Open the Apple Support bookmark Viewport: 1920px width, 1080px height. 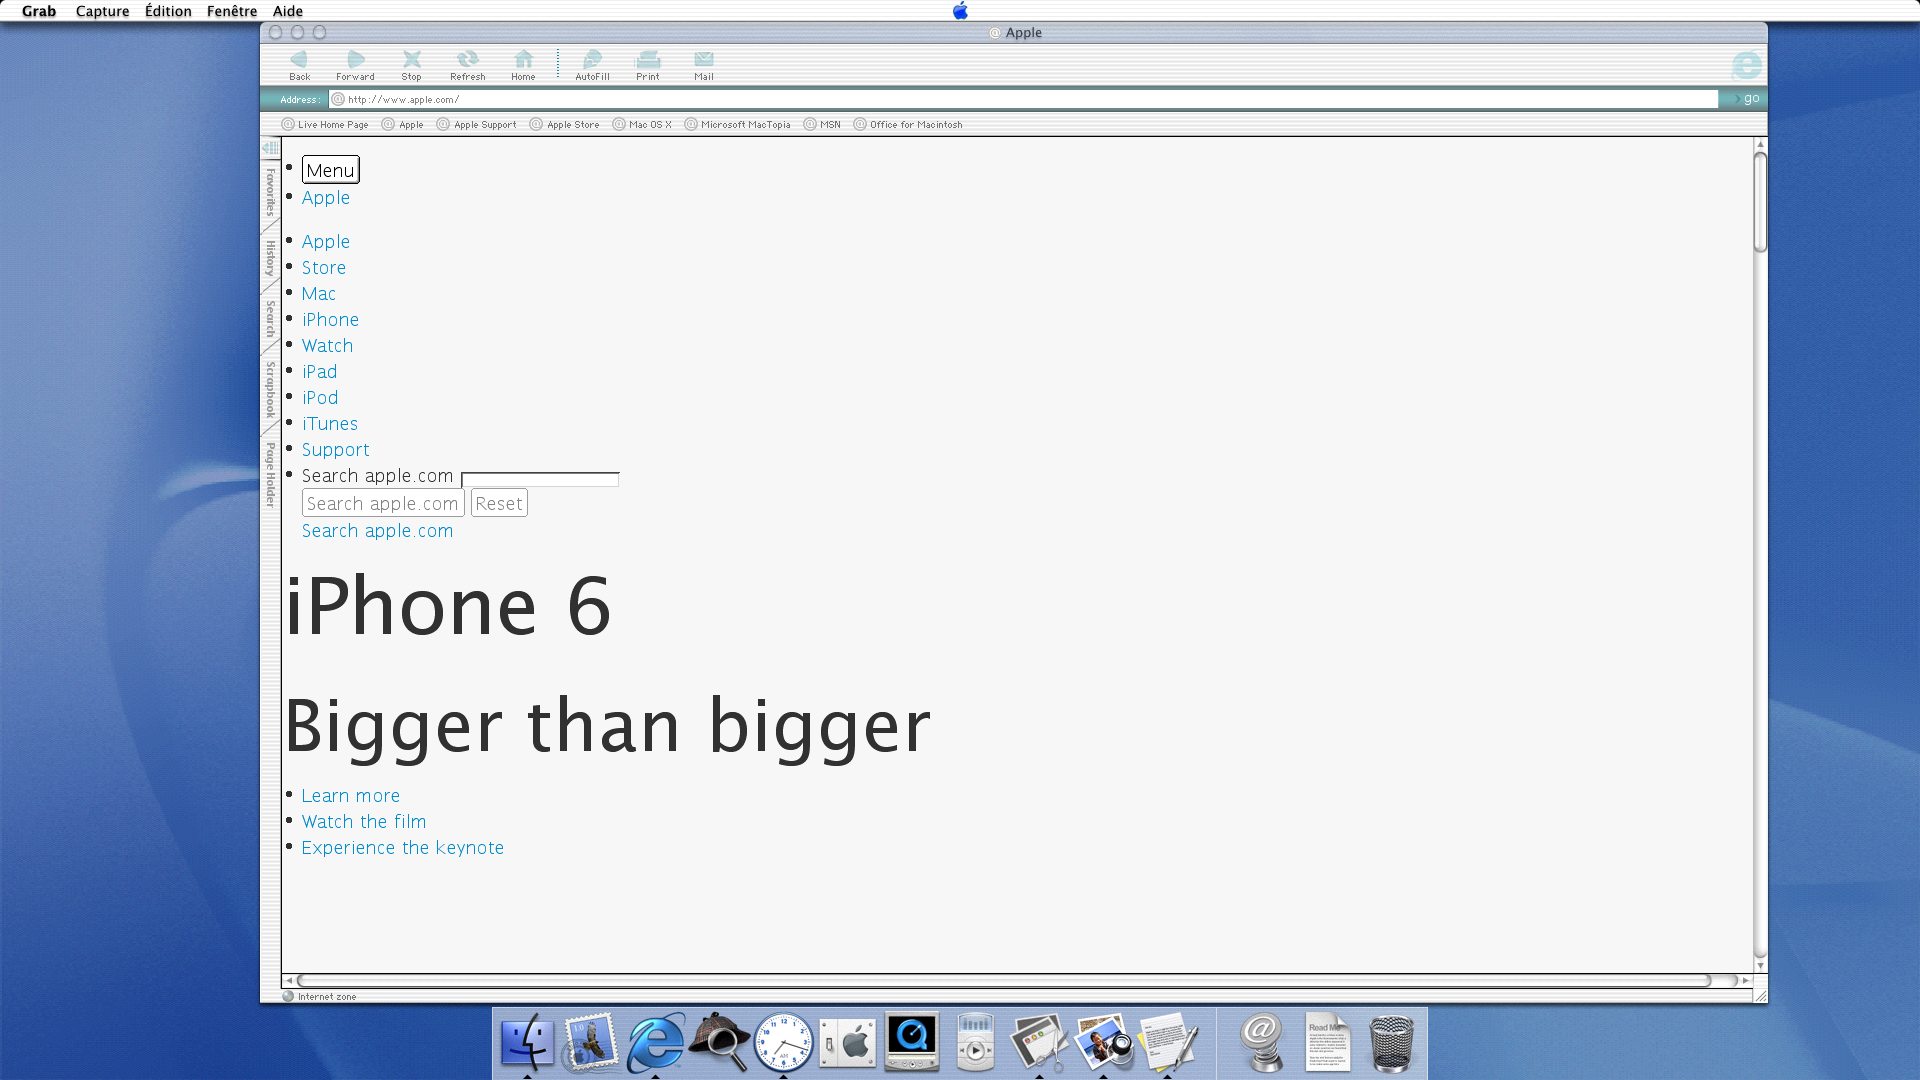pyautogui.click(x=477, y=125)
